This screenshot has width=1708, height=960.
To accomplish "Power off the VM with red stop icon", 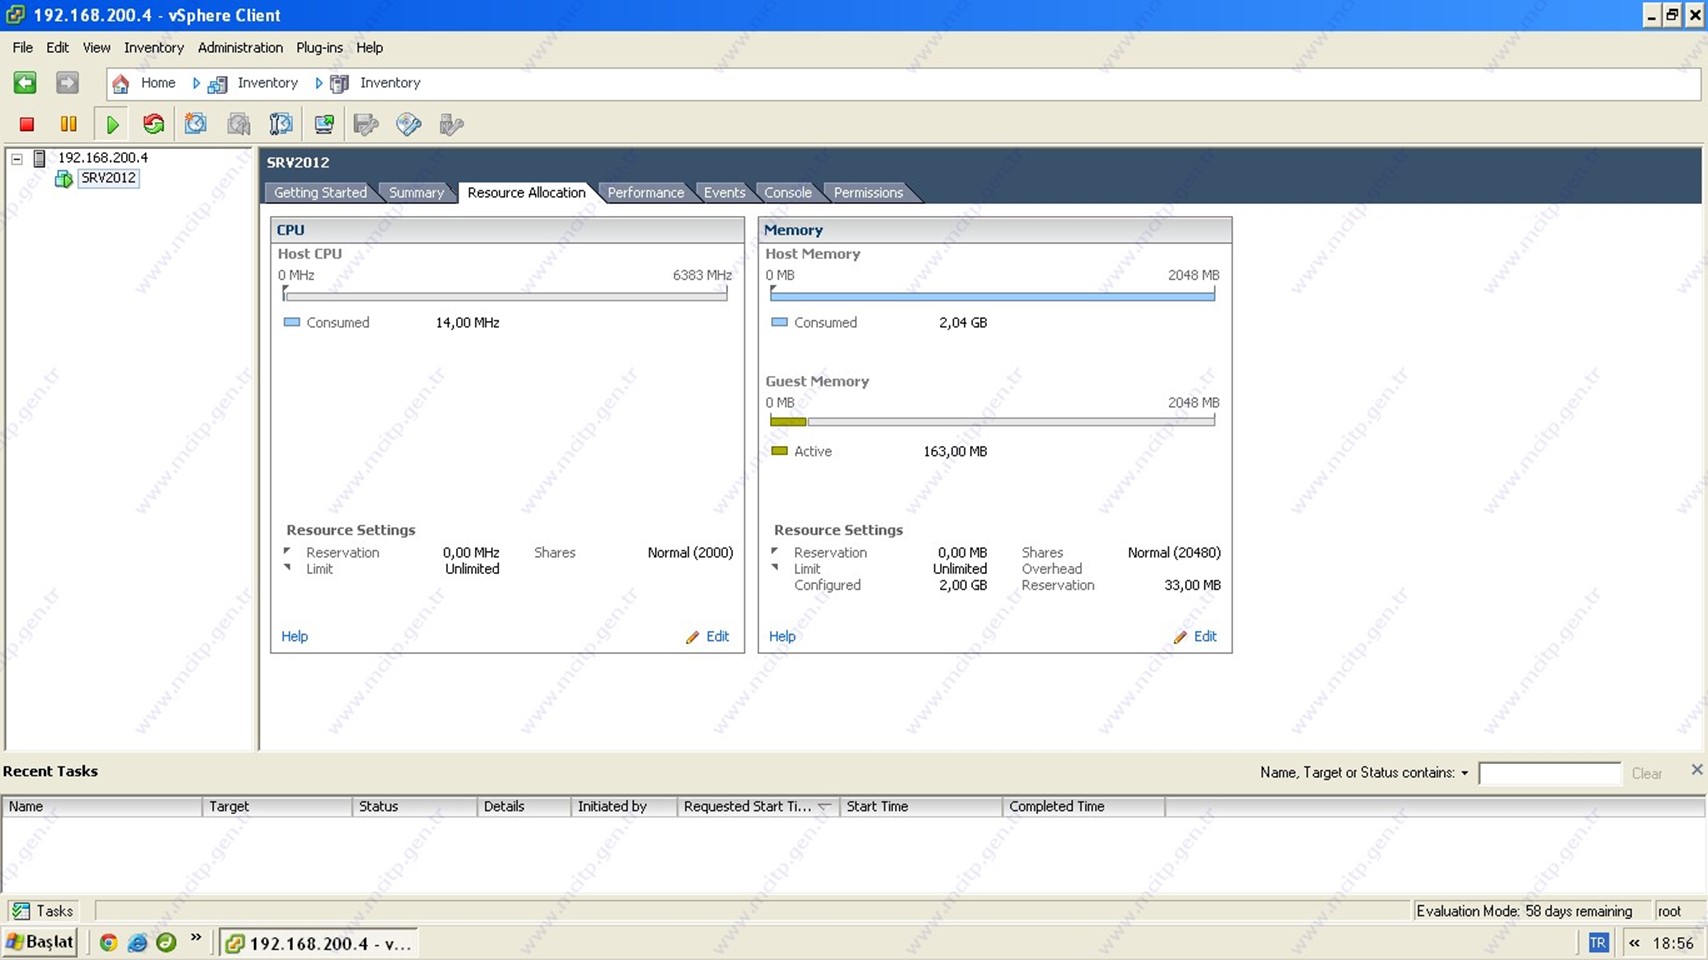I will coord(27,124).
